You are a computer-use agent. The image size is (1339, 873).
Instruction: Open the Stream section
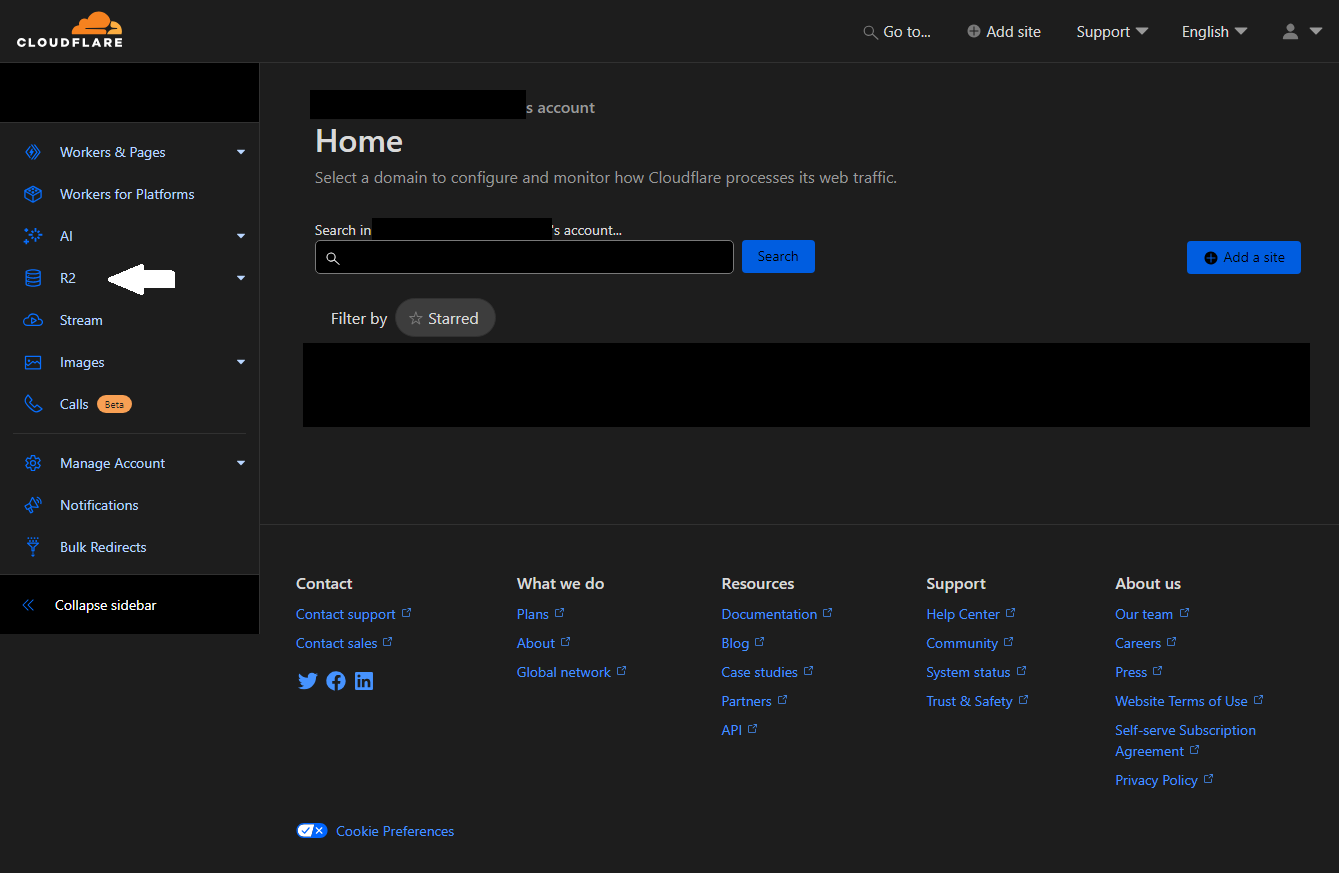[x=81, y=319]
